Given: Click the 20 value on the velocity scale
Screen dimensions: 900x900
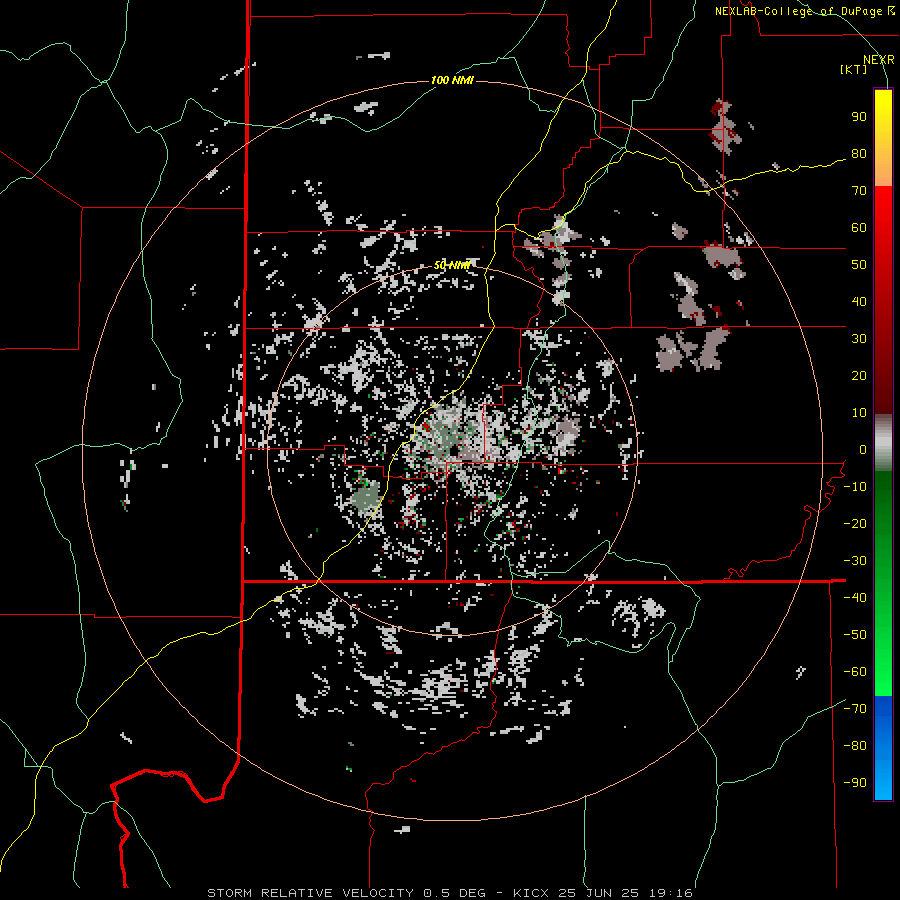Looking at the screenshot, I should pos(859,375).
